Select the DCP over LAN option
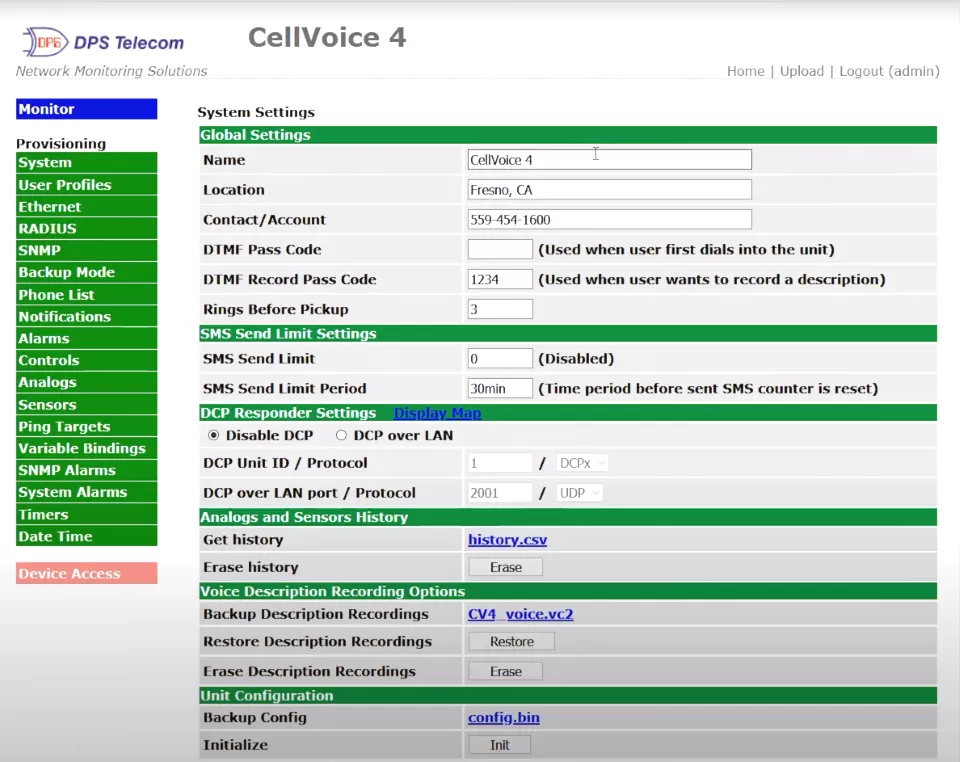This screenshot has height=762, width=960. tap(341, 436)
